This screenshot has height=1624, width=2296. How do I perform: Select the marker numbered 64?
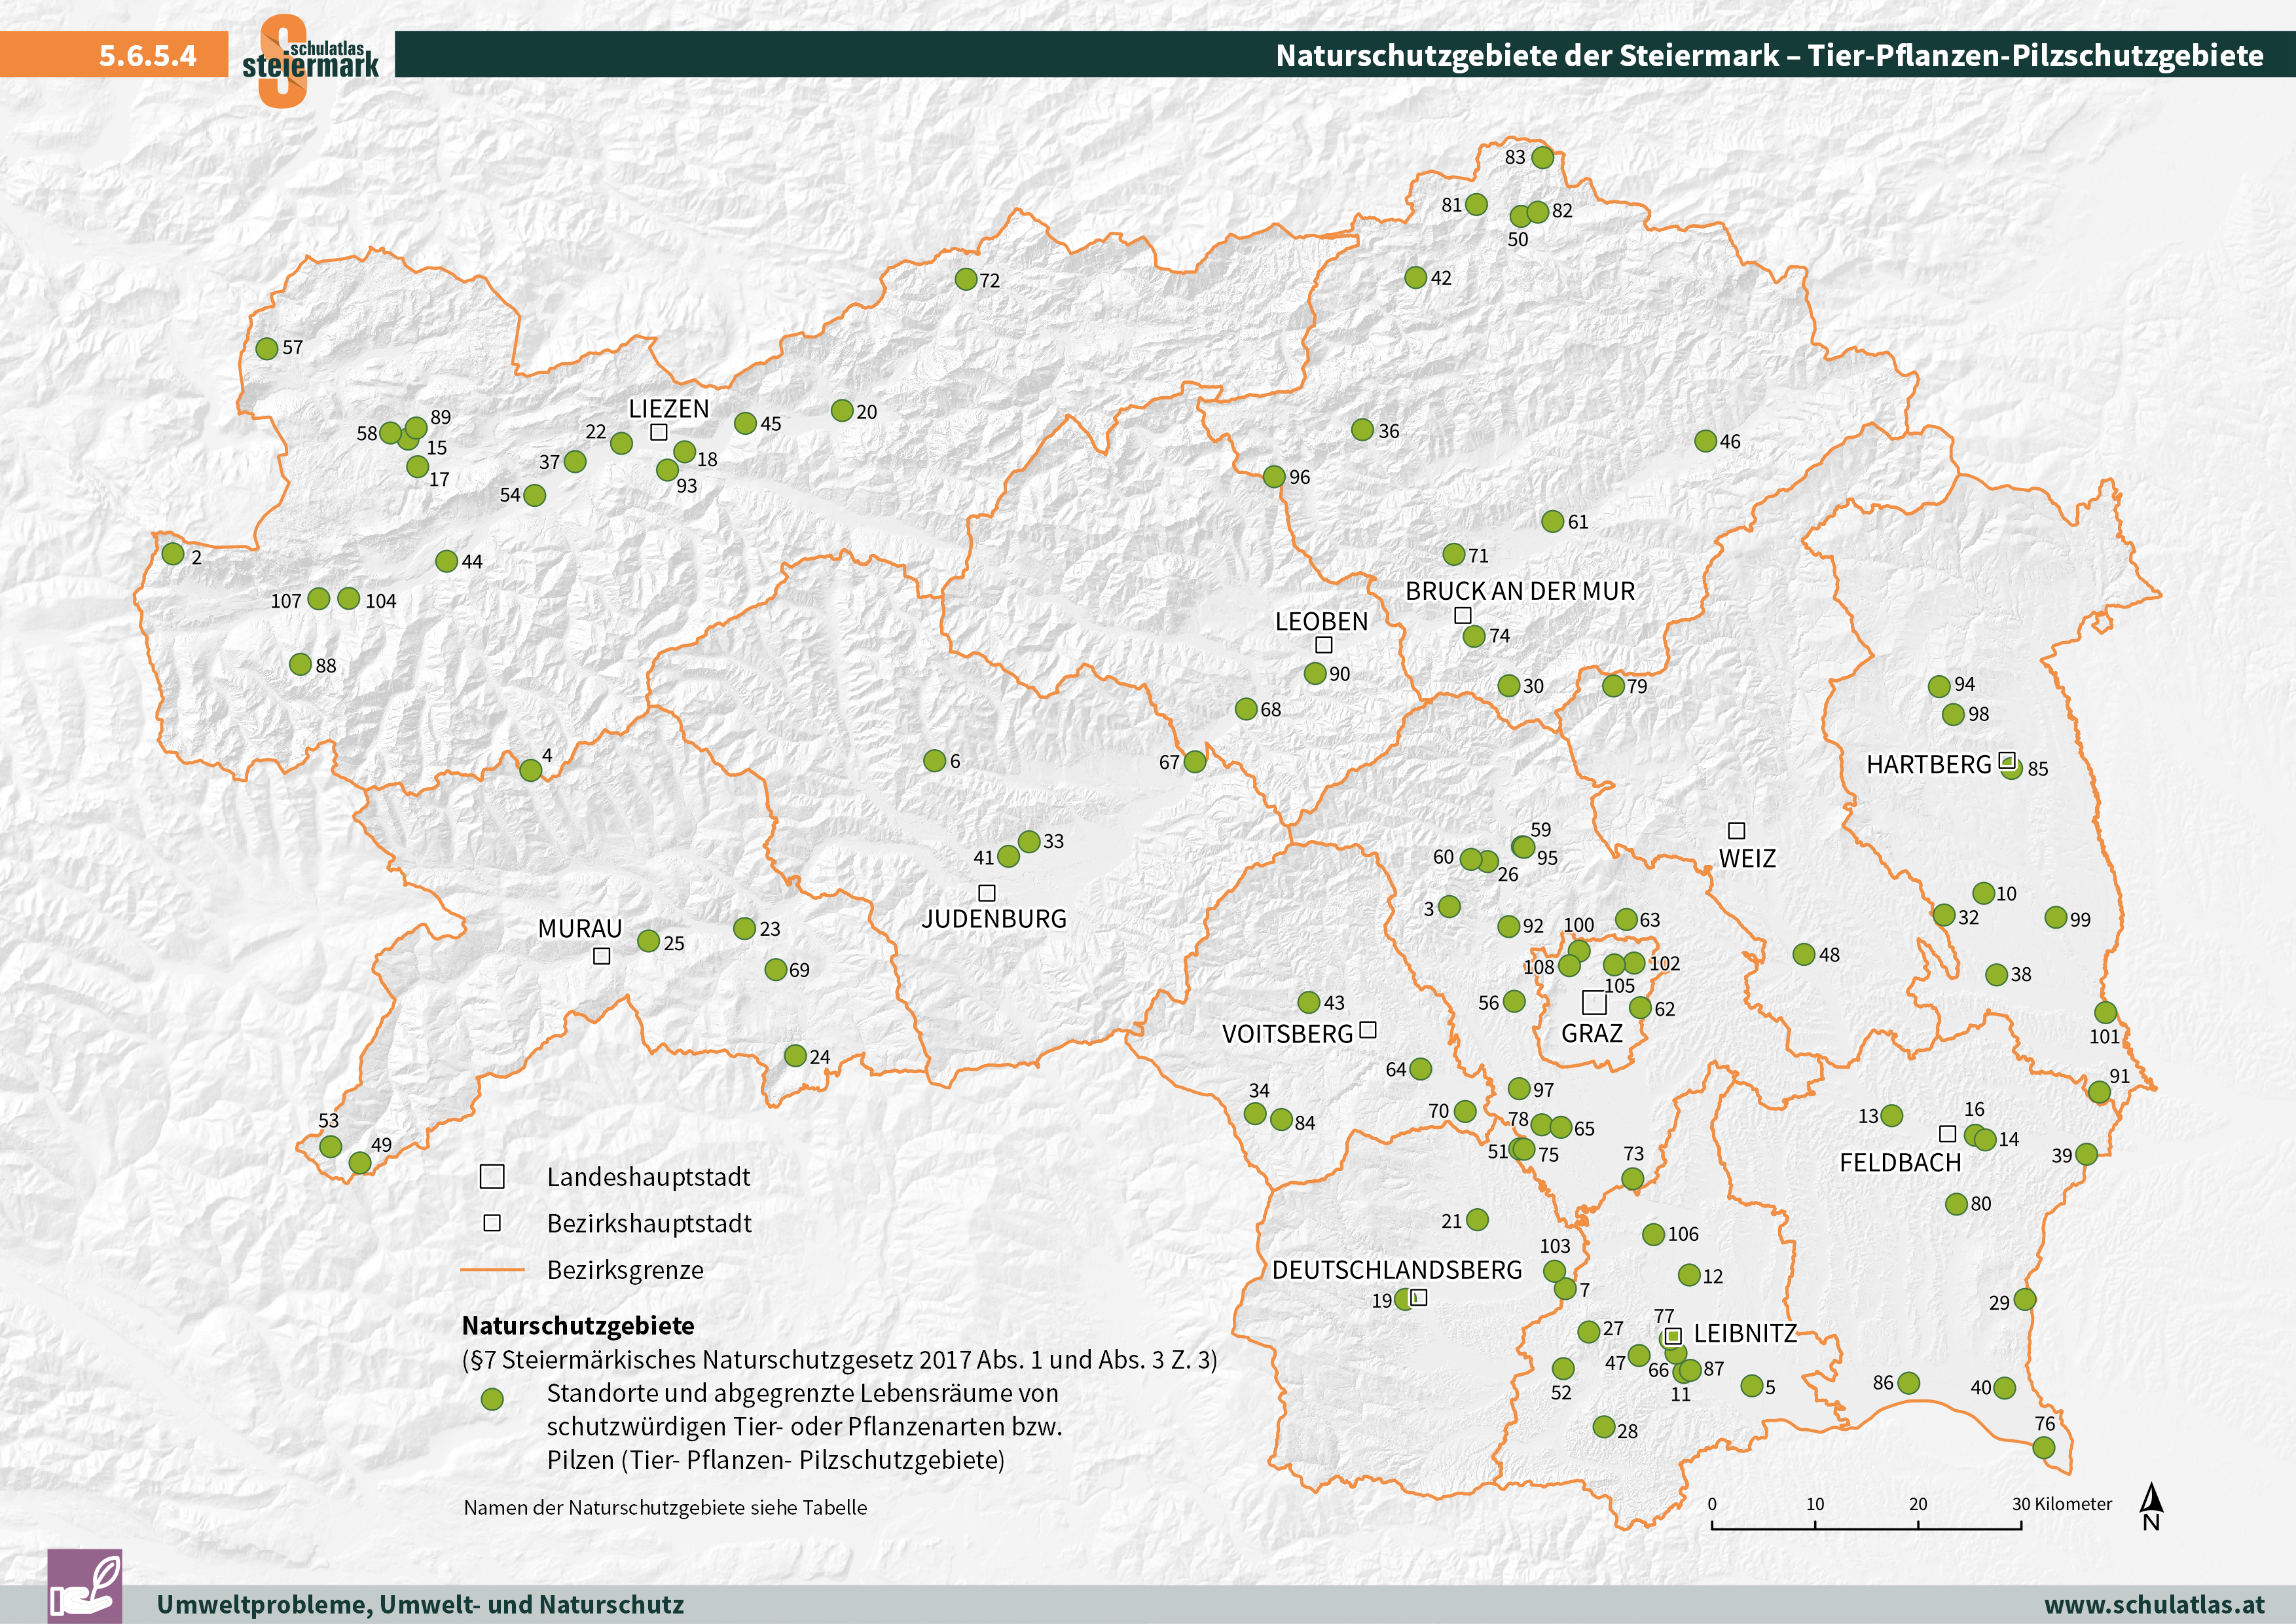pos(1420,1069)
